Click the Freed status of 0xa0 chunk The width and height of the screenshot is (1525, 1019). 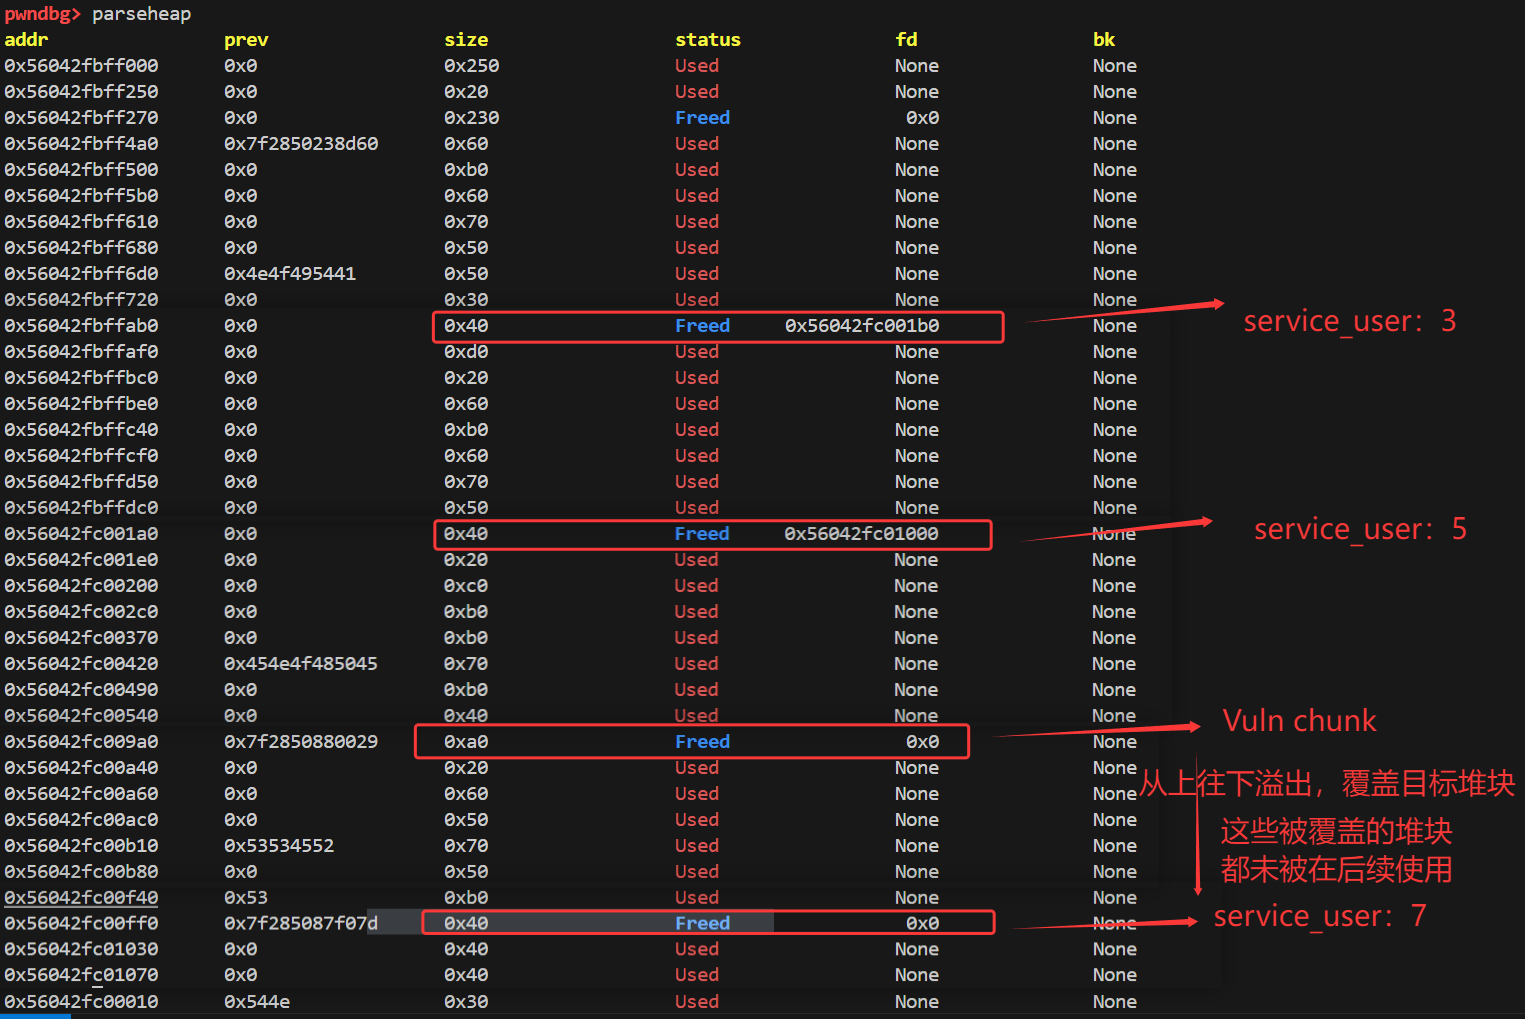click(702, 742)
